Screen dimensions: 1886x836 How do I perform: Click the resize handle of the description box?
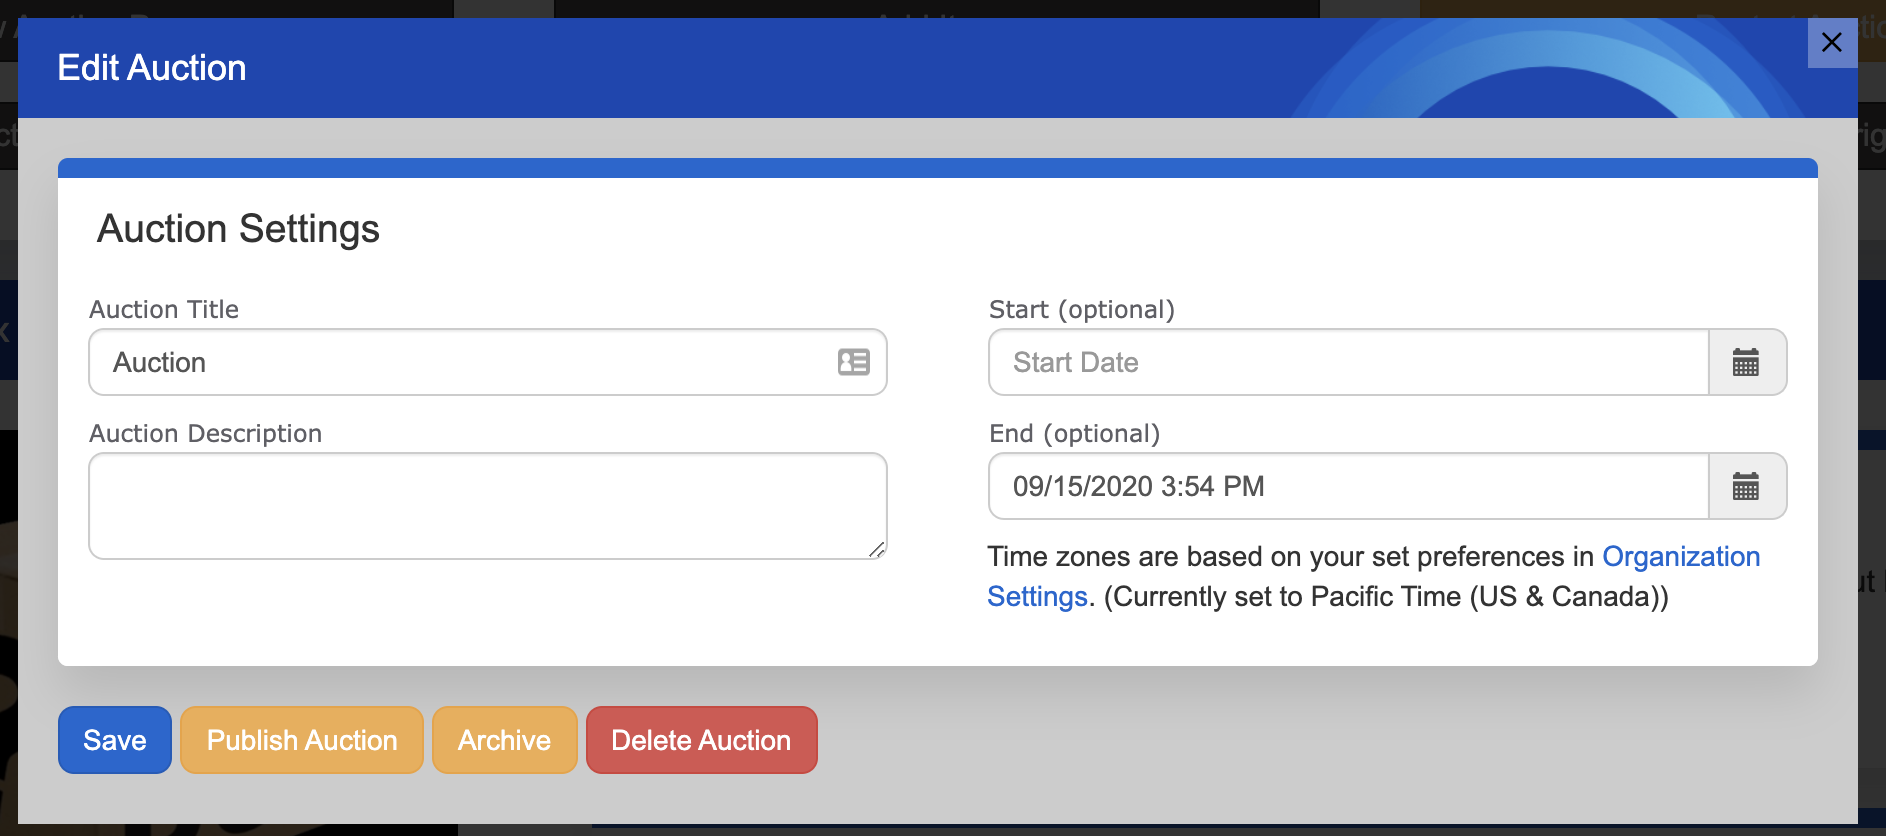[x=878, y=549]
